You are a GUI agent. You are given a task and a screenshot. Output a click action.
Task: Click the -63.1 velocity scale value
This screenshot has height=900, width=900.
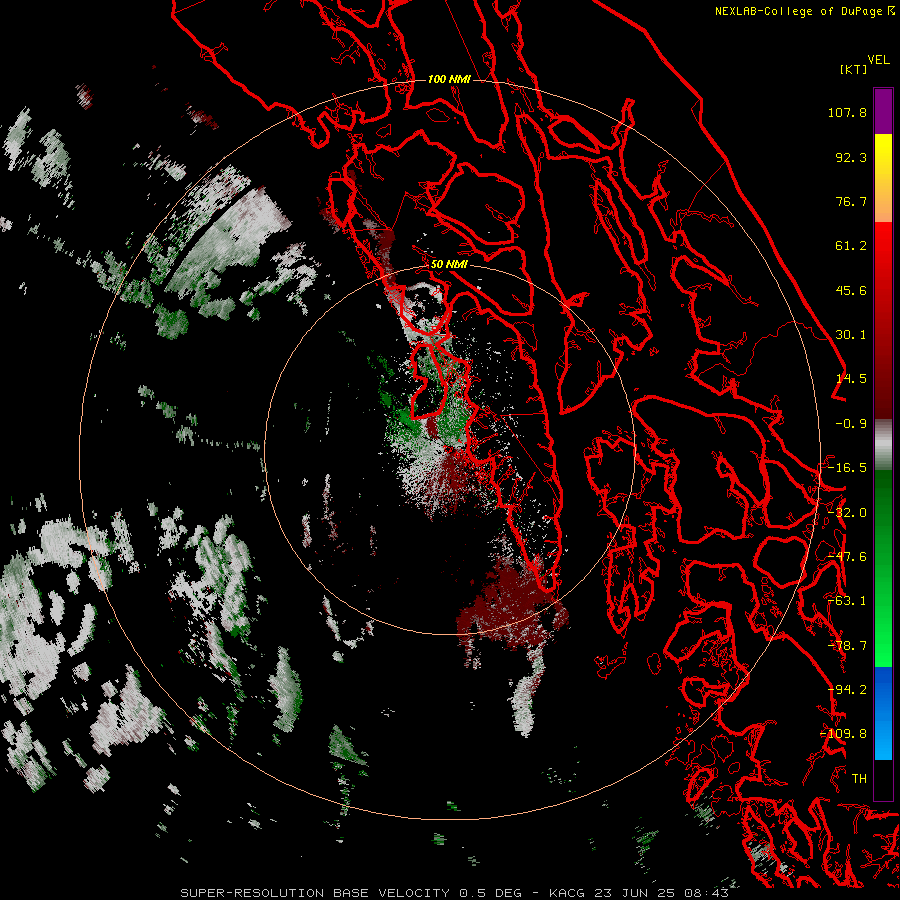(x=847, y=601)
